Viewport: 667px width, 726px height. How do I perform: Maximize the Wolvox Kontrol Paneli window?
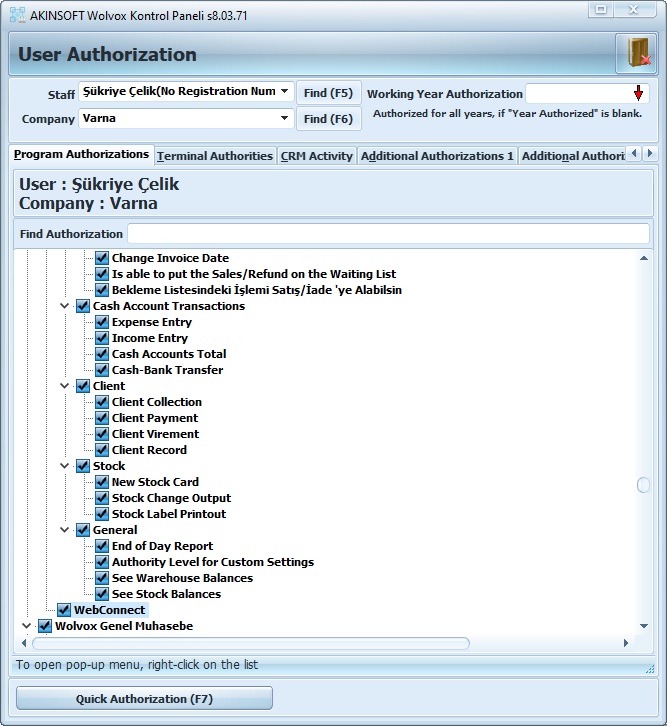601,9
